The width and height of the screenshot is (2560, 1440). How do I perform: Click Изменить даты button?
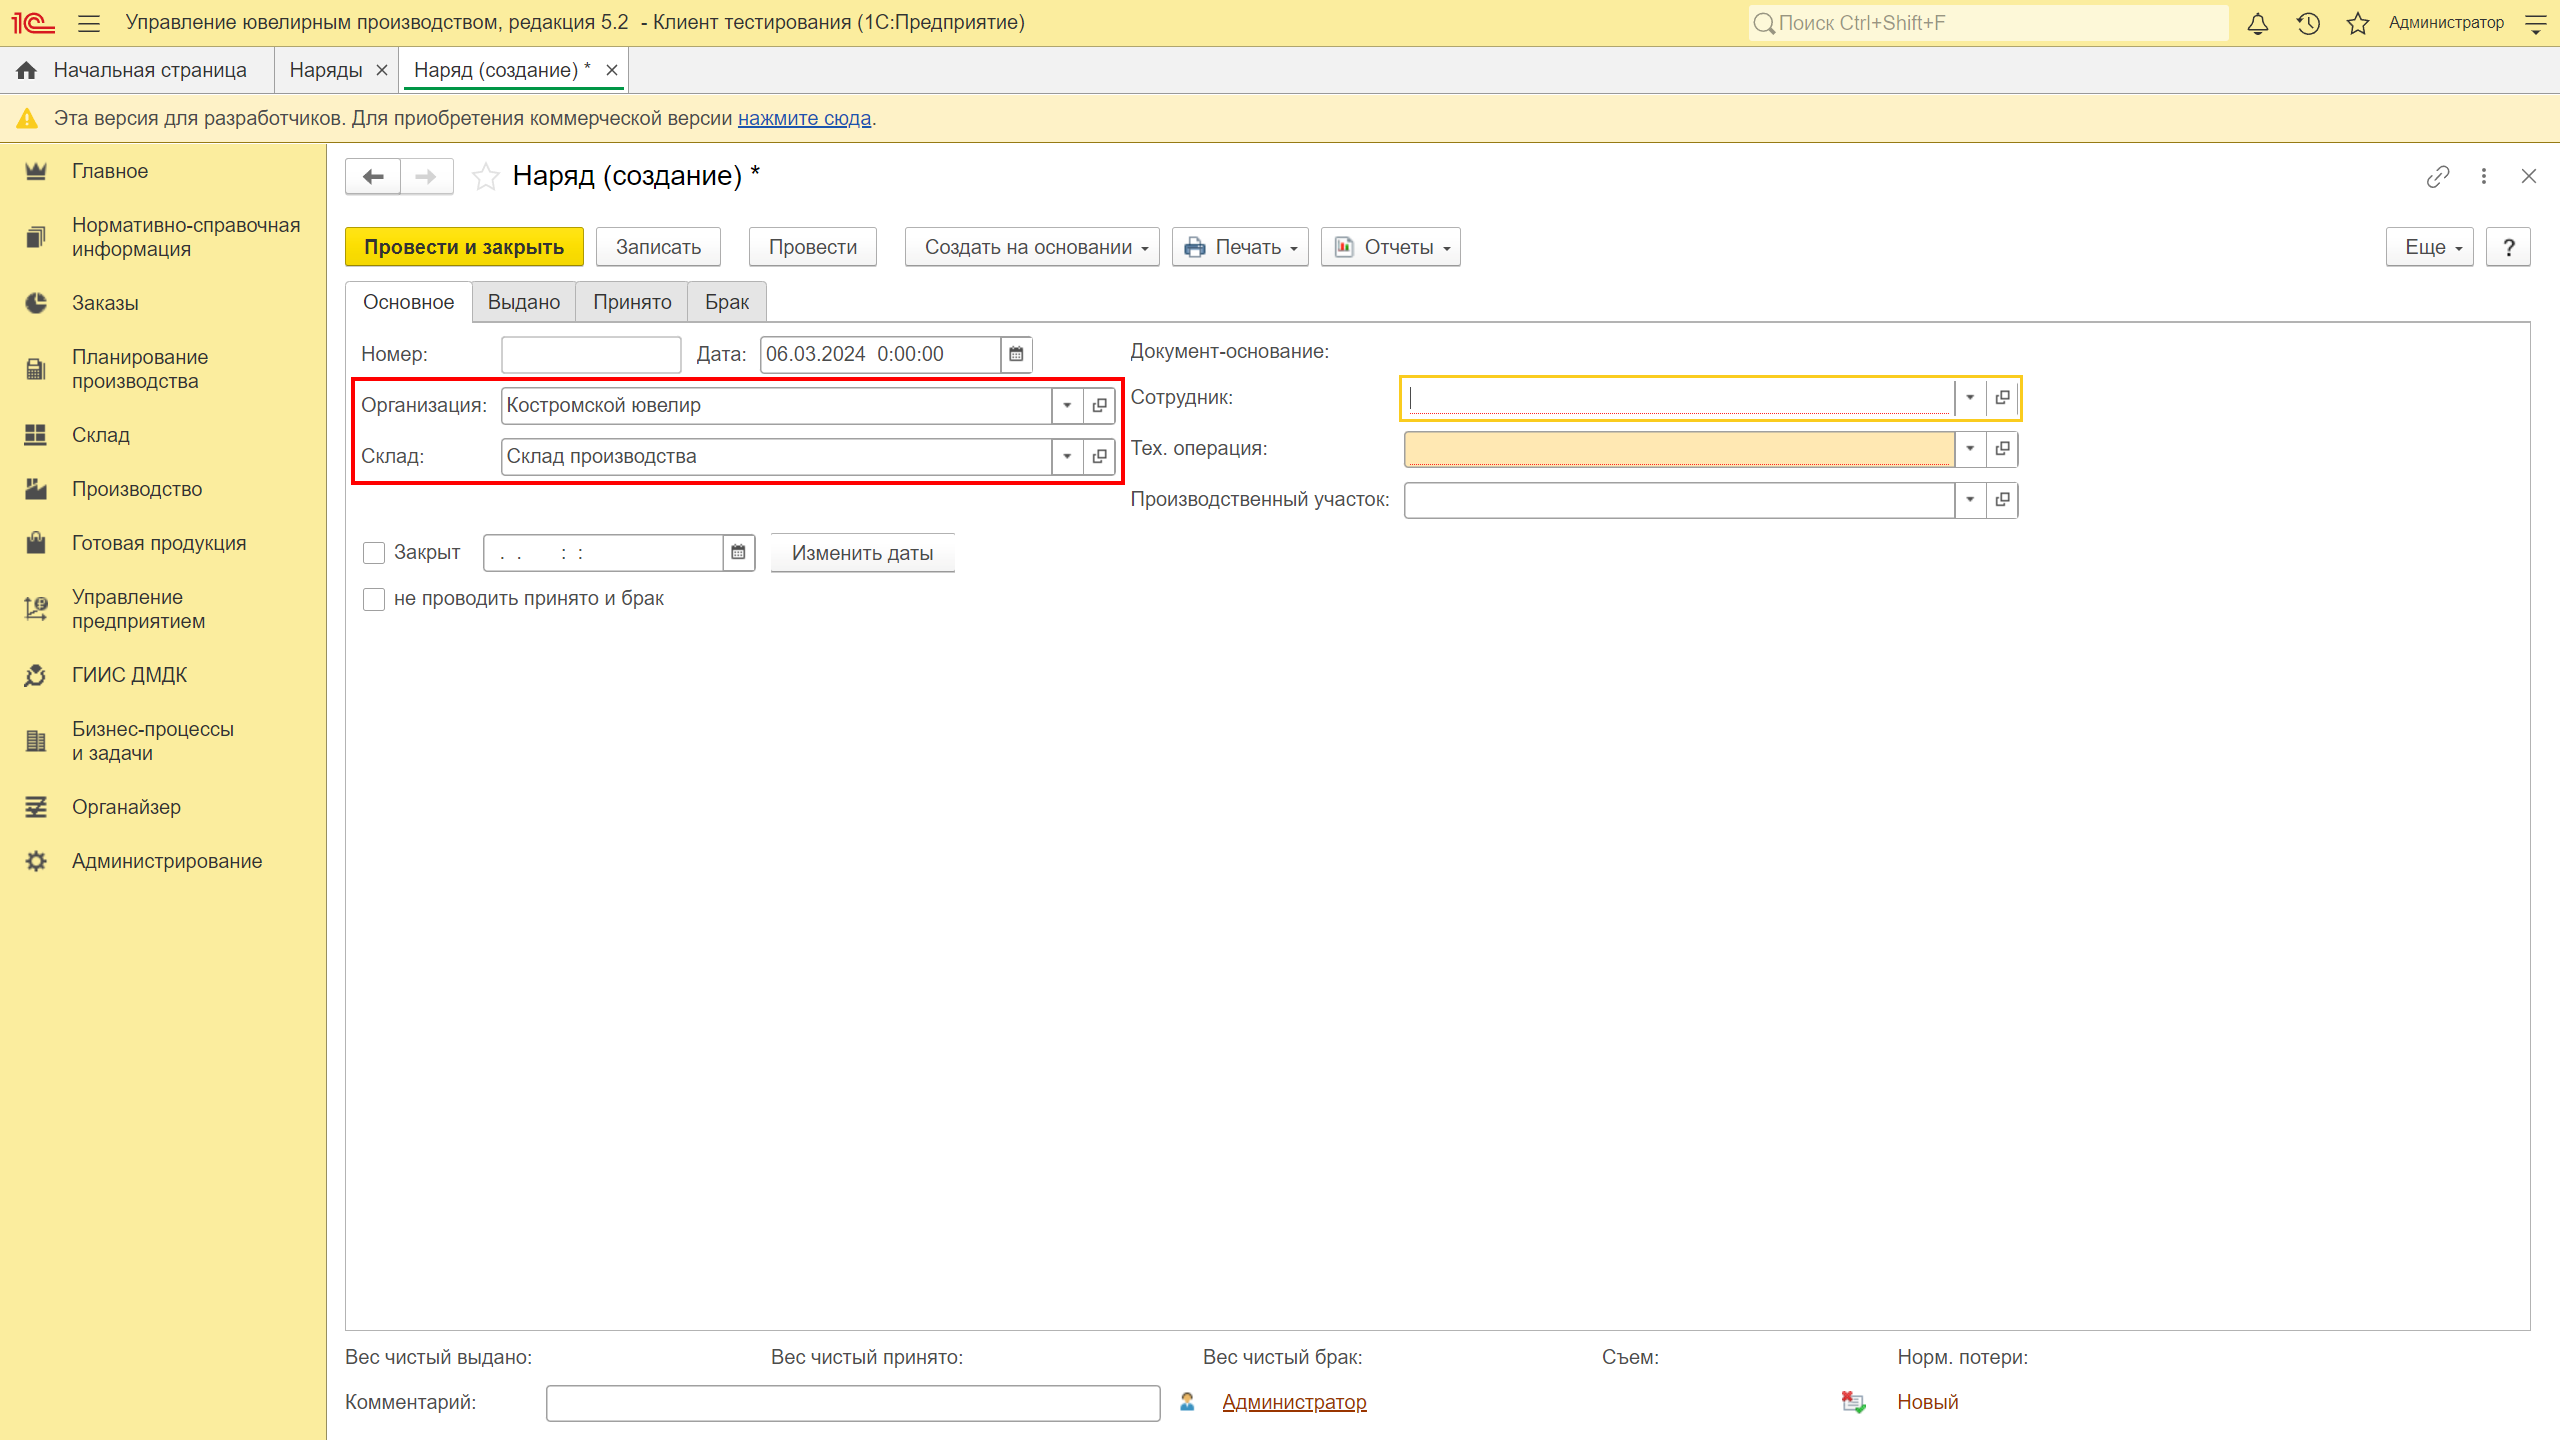pyautogui.click(x=863, y=553)
